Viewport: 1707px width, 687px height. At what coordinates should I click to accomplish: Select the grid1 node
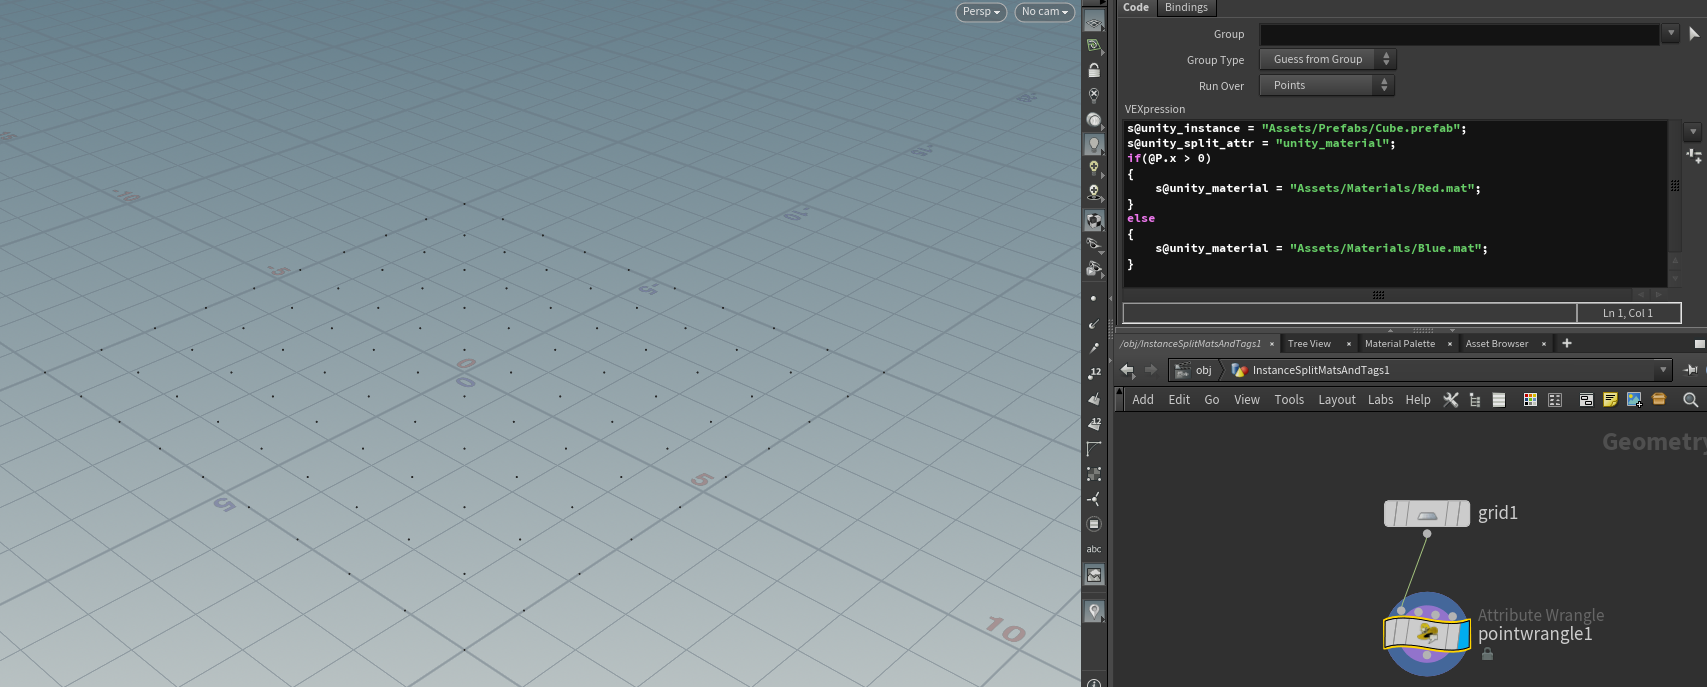[1426, 514]
